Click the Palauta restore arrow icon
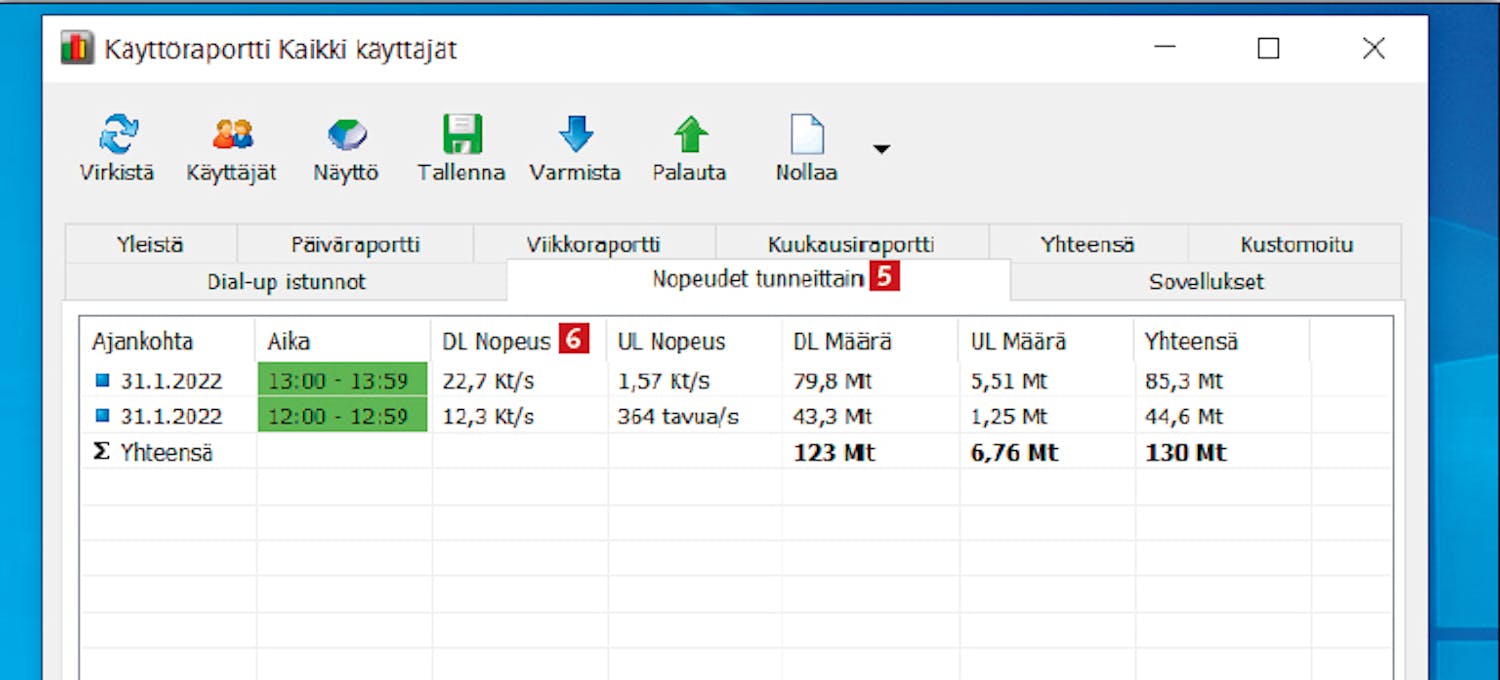Image resolution: width=1500 pixels, height=680 pixels. pos(689,135)
